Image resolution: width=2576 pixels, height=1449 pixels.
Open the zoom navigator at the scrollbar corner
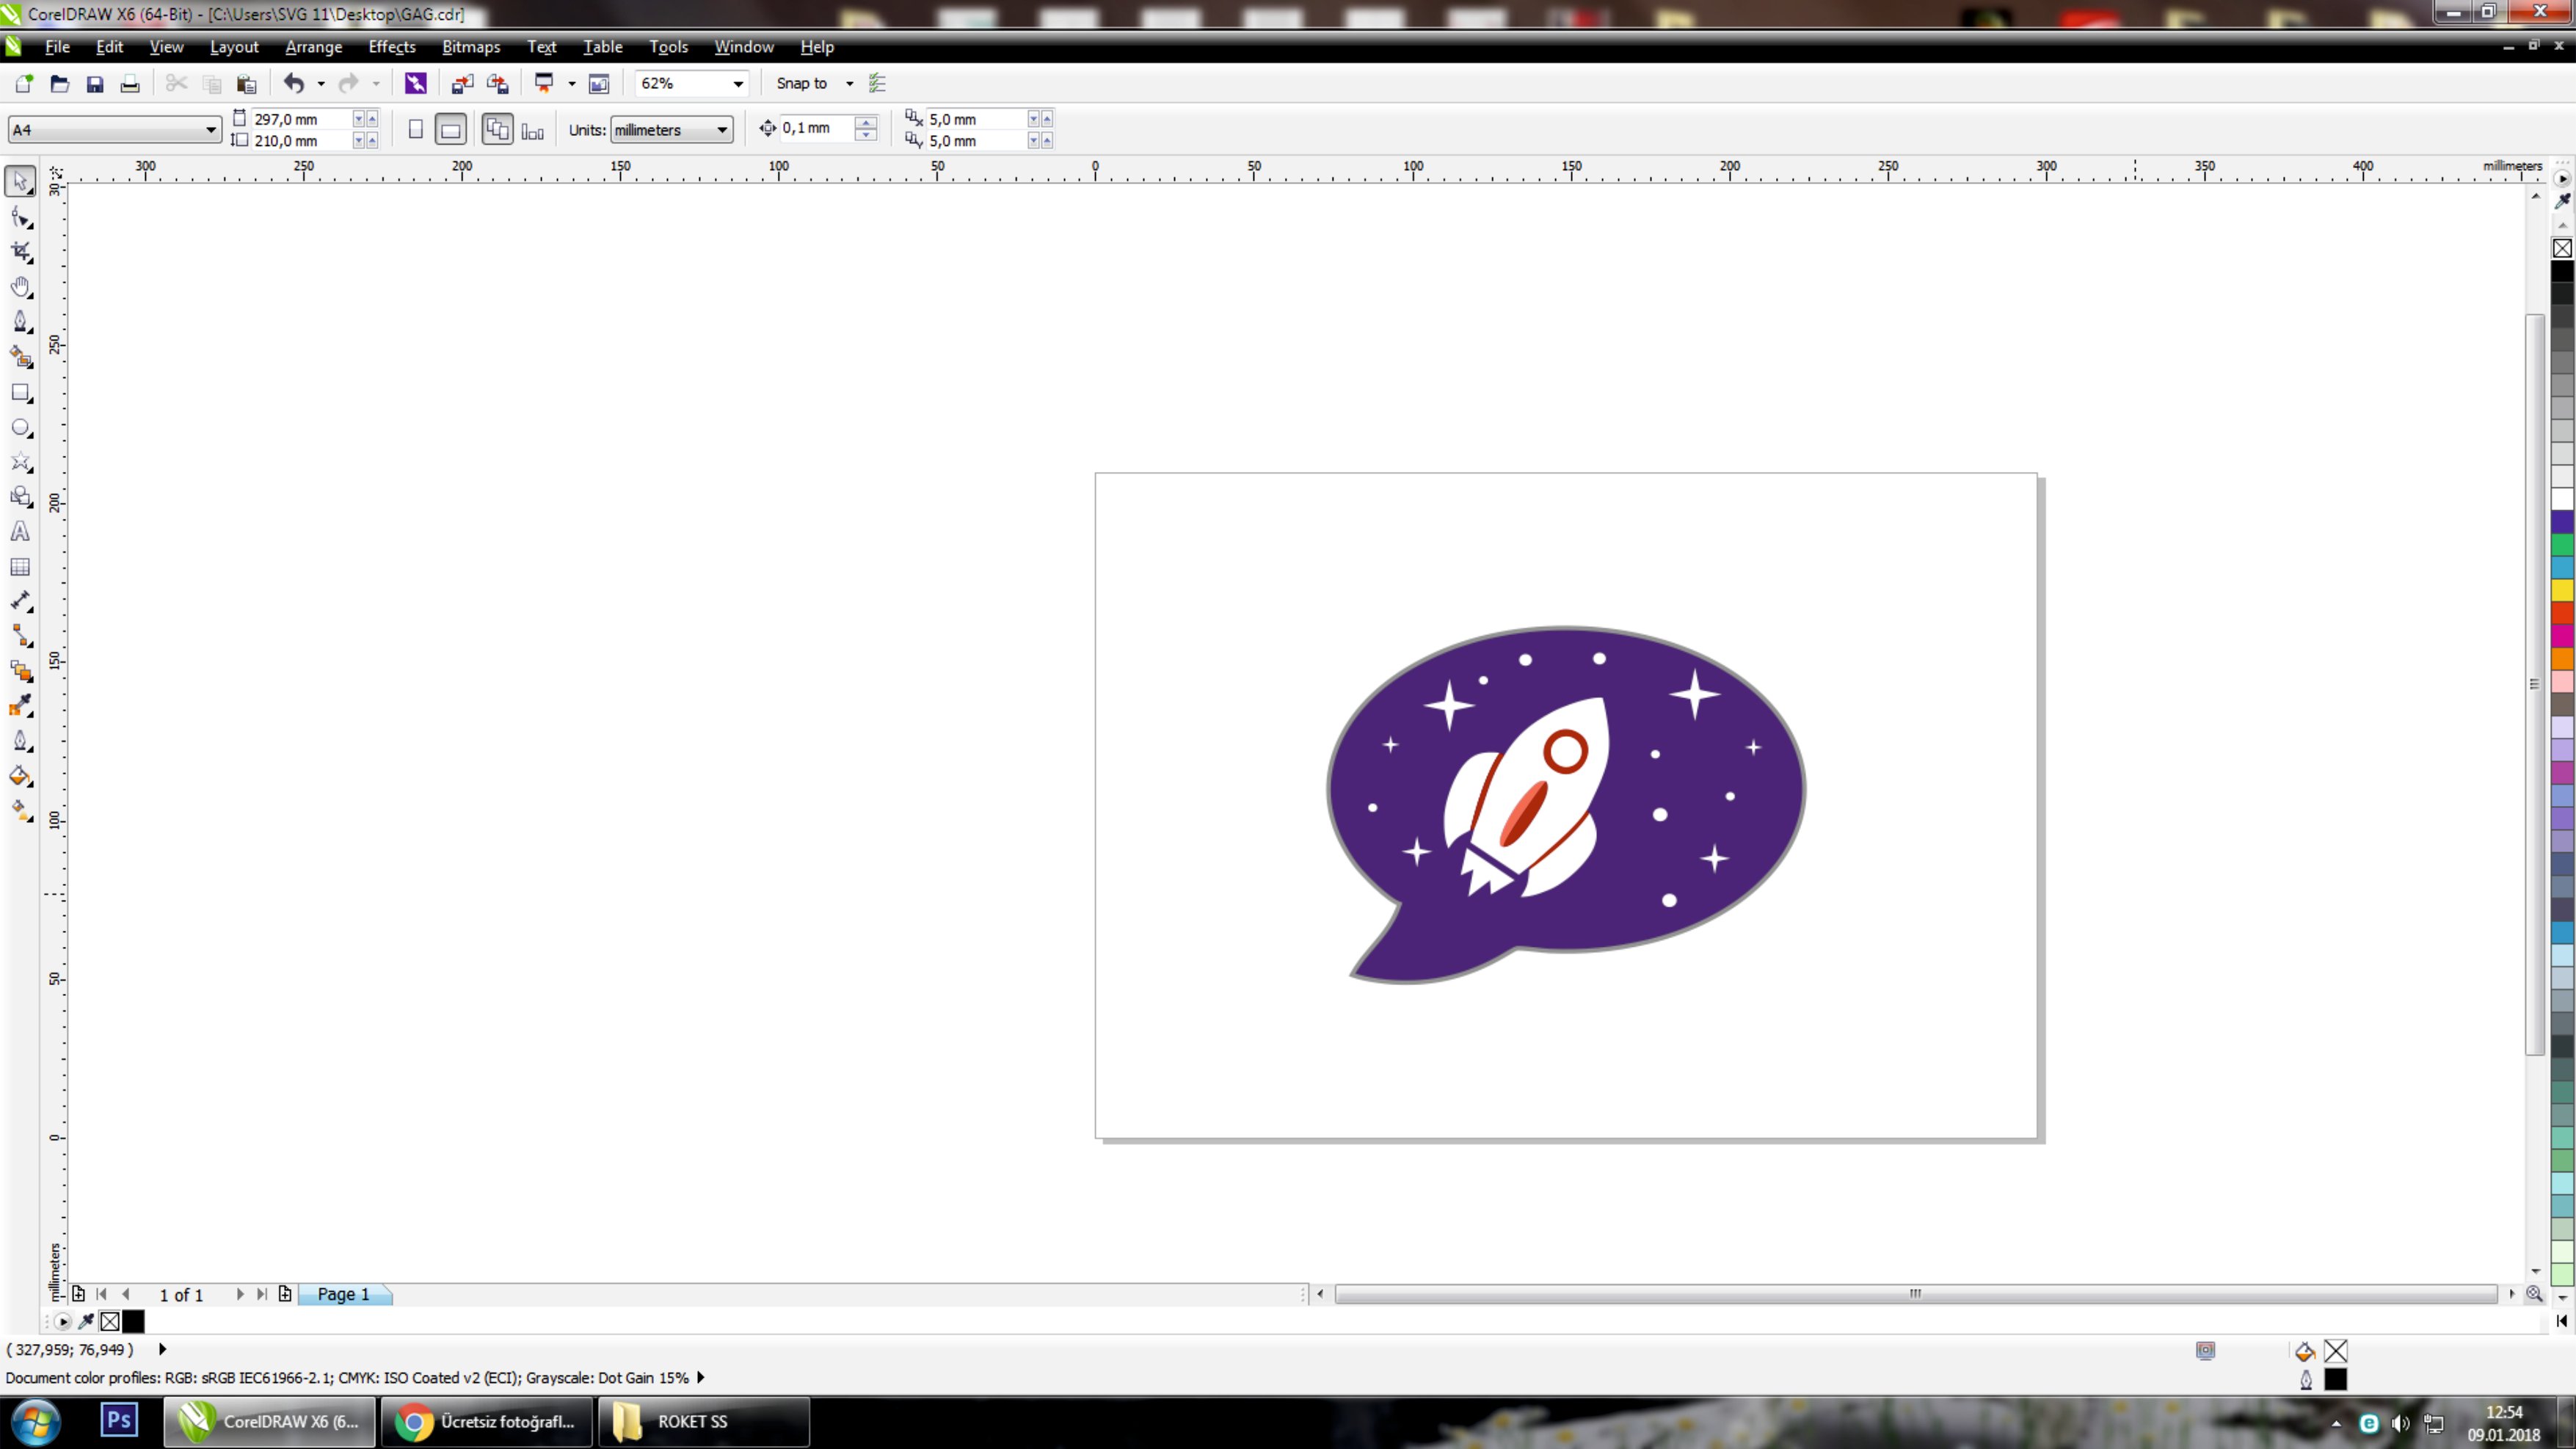pyautogui.click(x=2534, y=1294)
